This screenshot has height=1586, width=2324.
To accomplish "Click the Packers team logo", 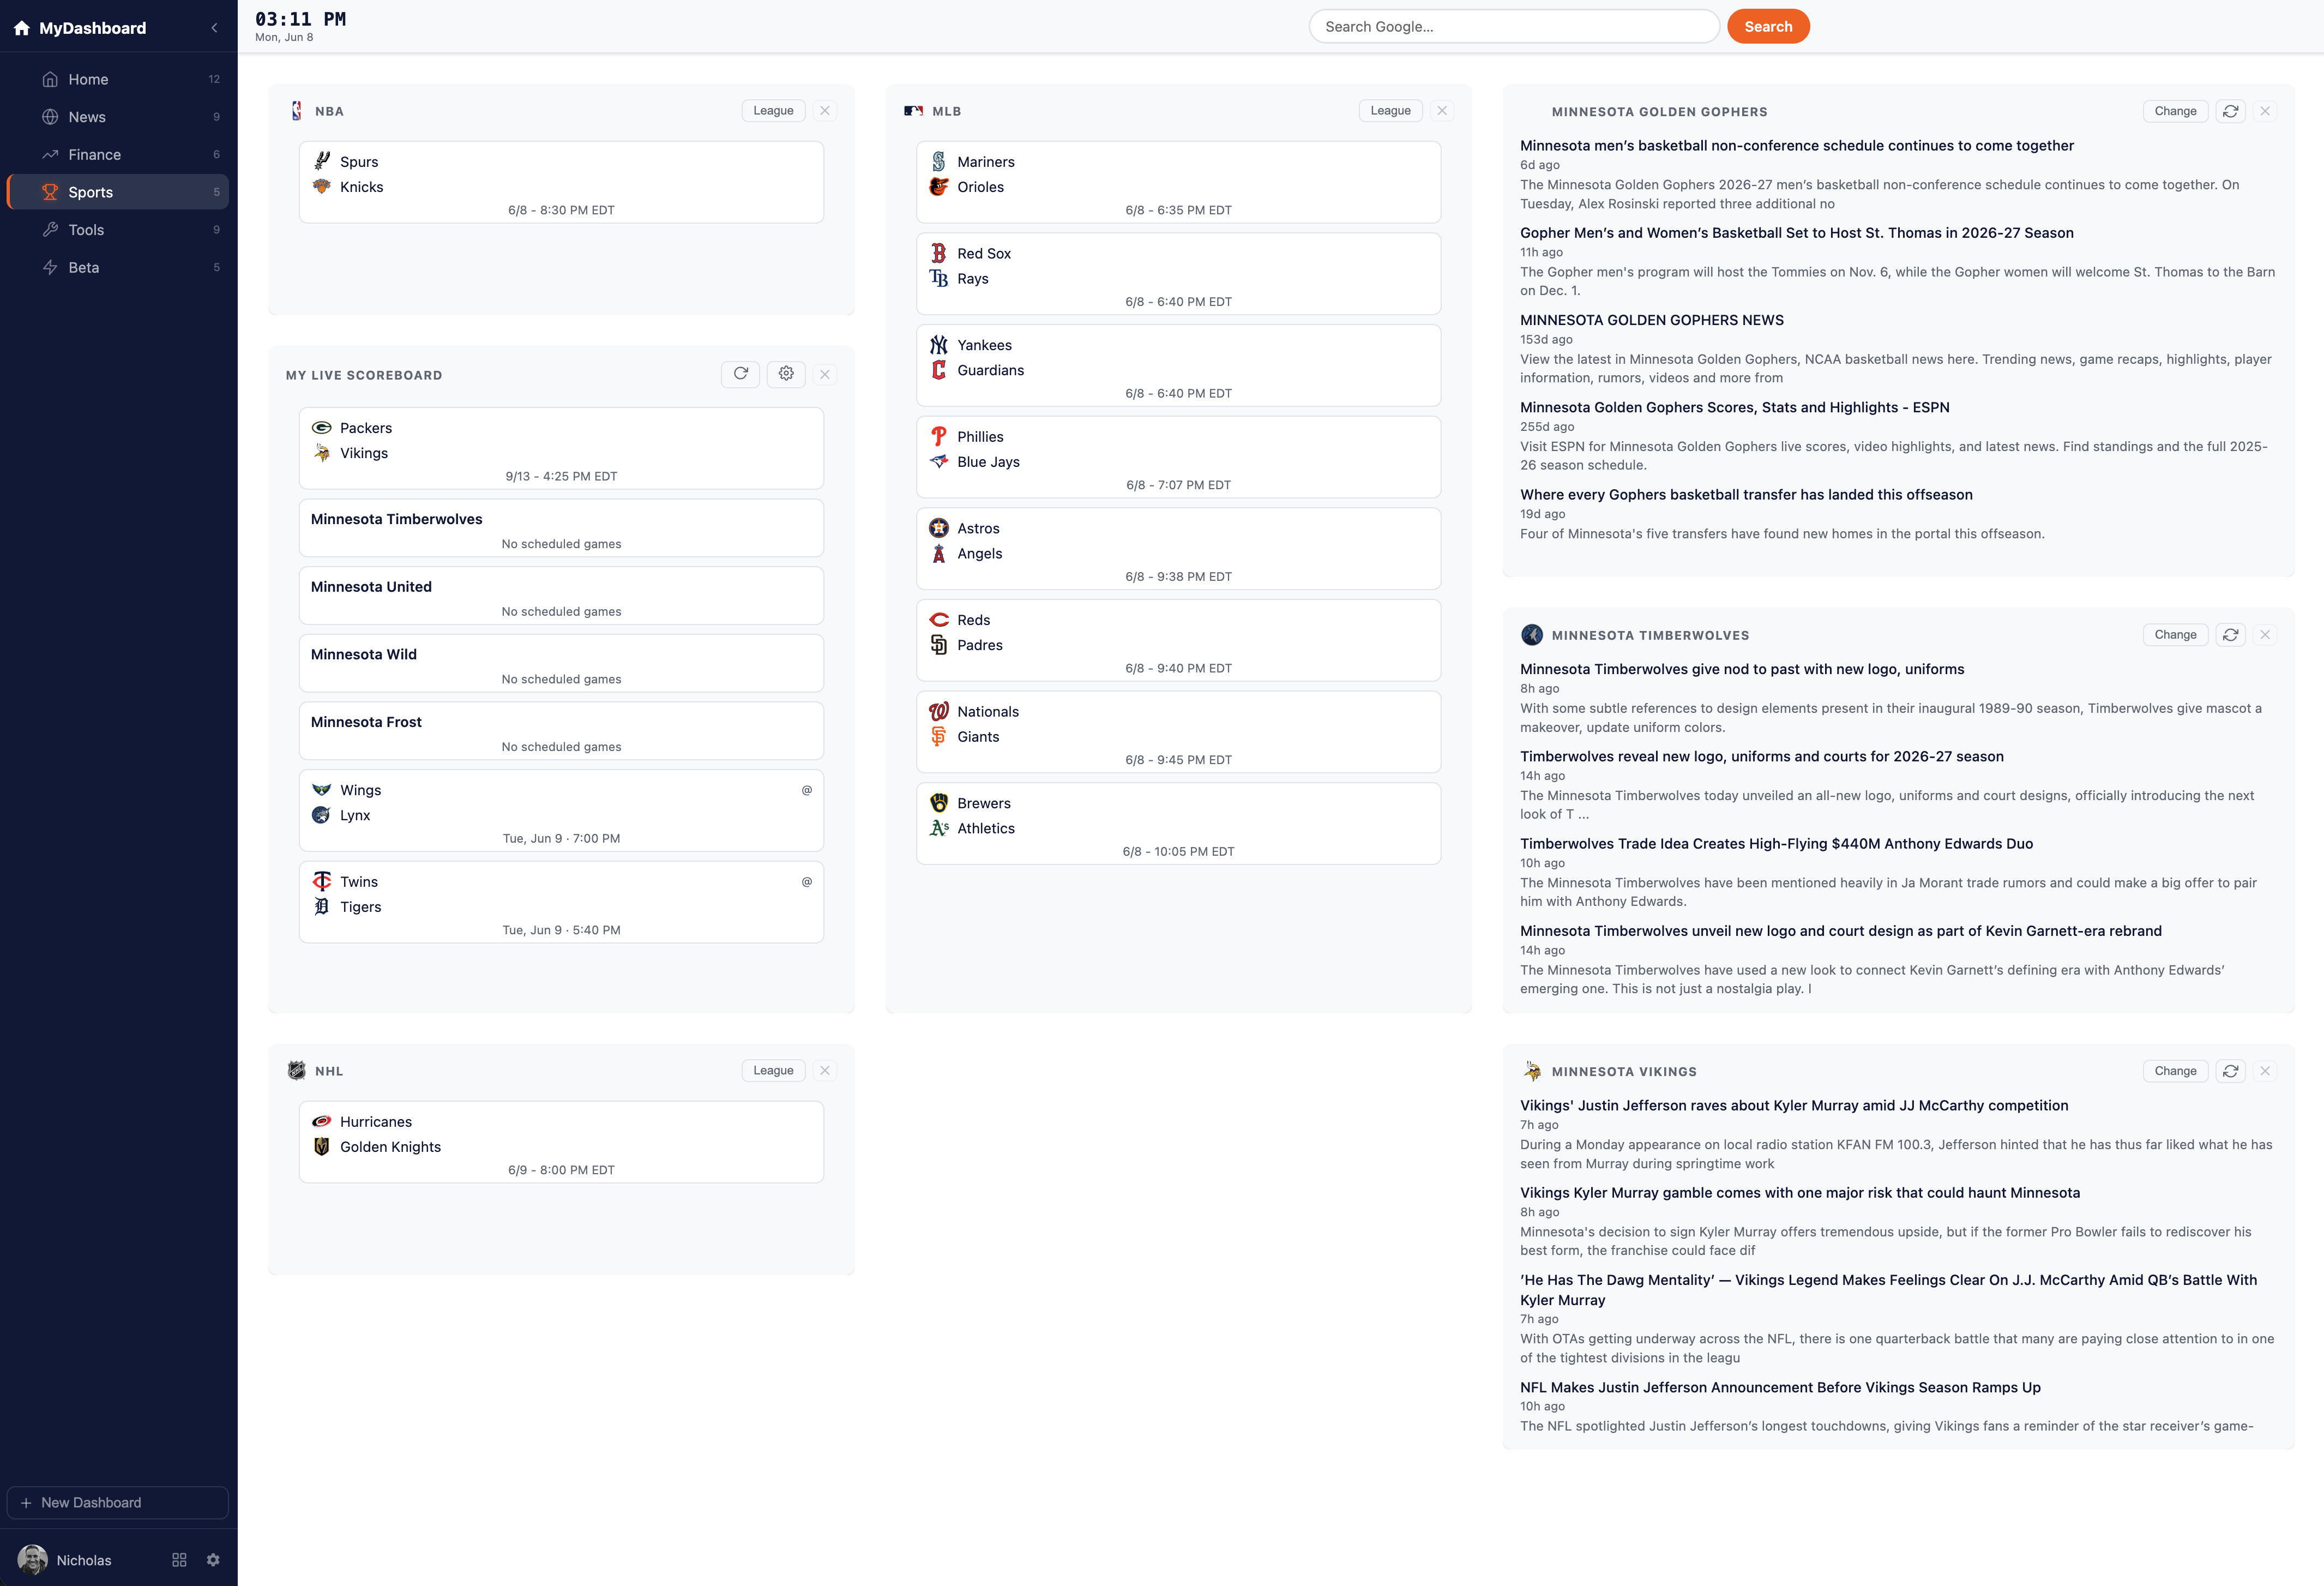I will 321,427.
